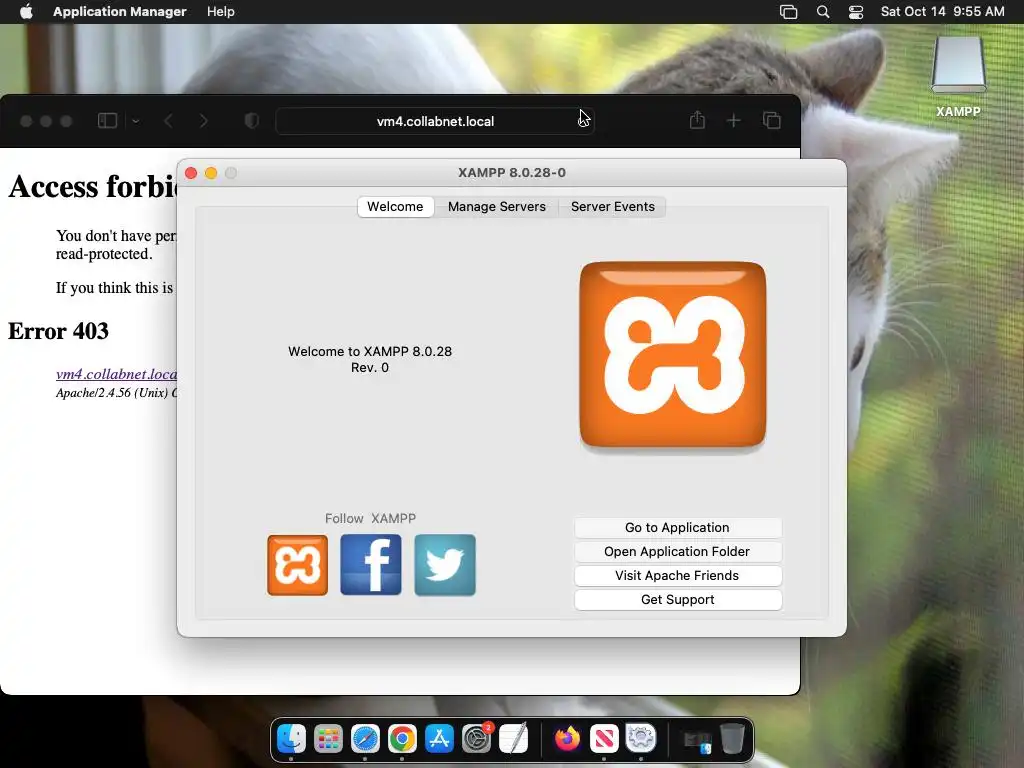This screenshot has width=1024, height=768.
Task: Click the Safari privacy shield icon
Action: pyautogui.click(x=251, y=121)
